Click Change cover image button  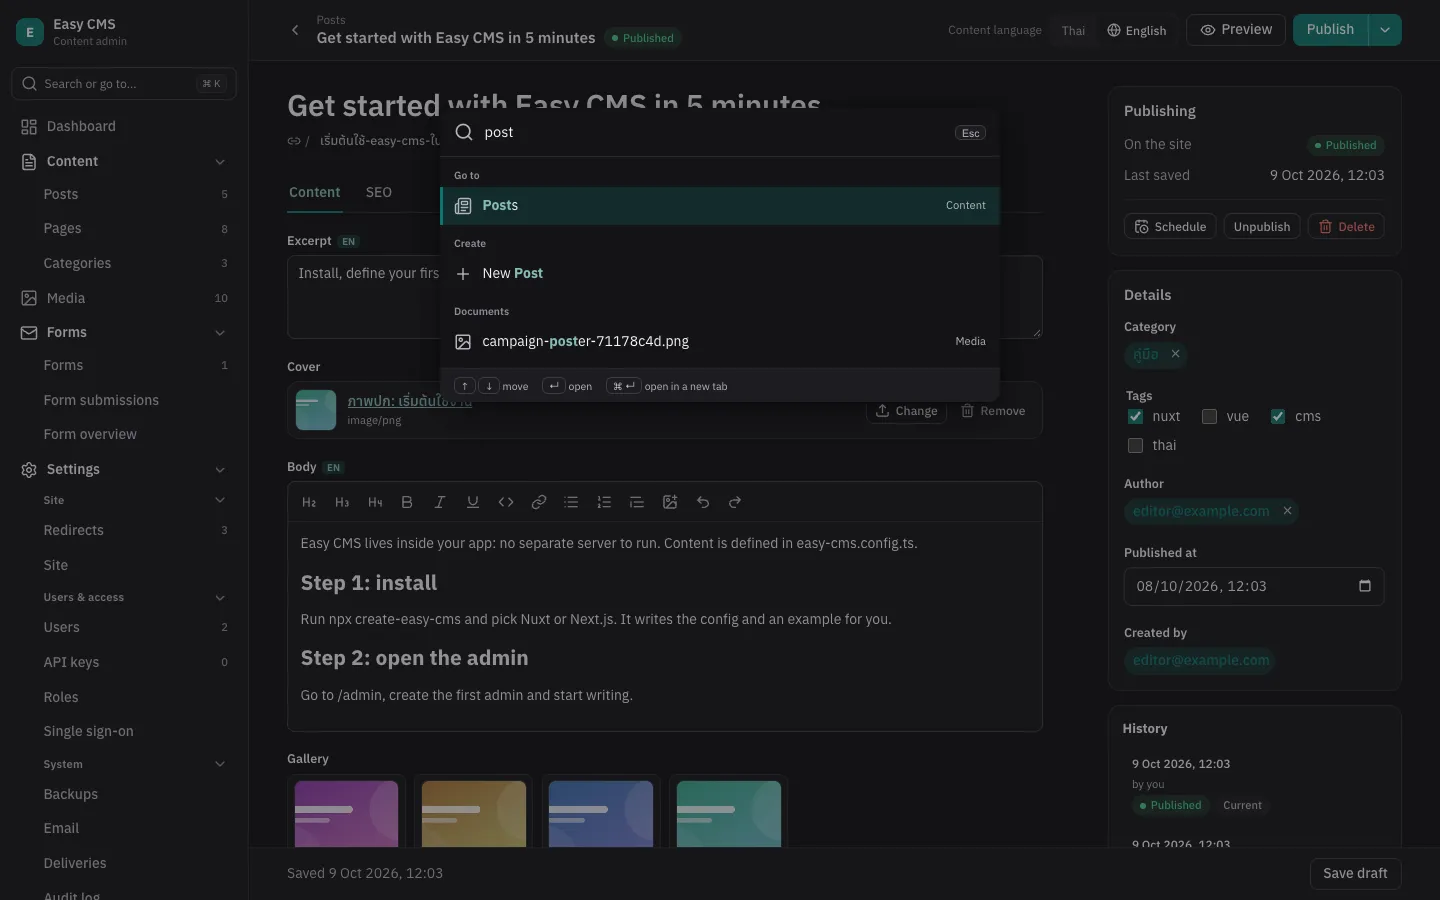(x=906, y=411)
